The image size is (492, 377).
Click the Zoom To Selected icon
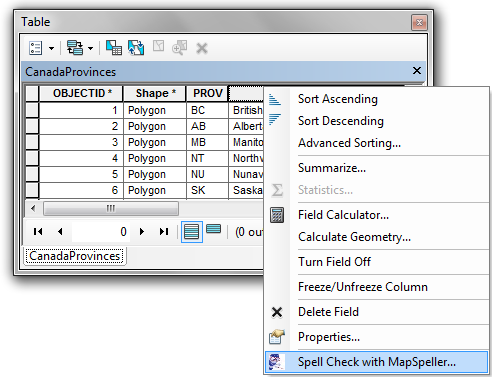pyautogui.click(x=179, y=48)
